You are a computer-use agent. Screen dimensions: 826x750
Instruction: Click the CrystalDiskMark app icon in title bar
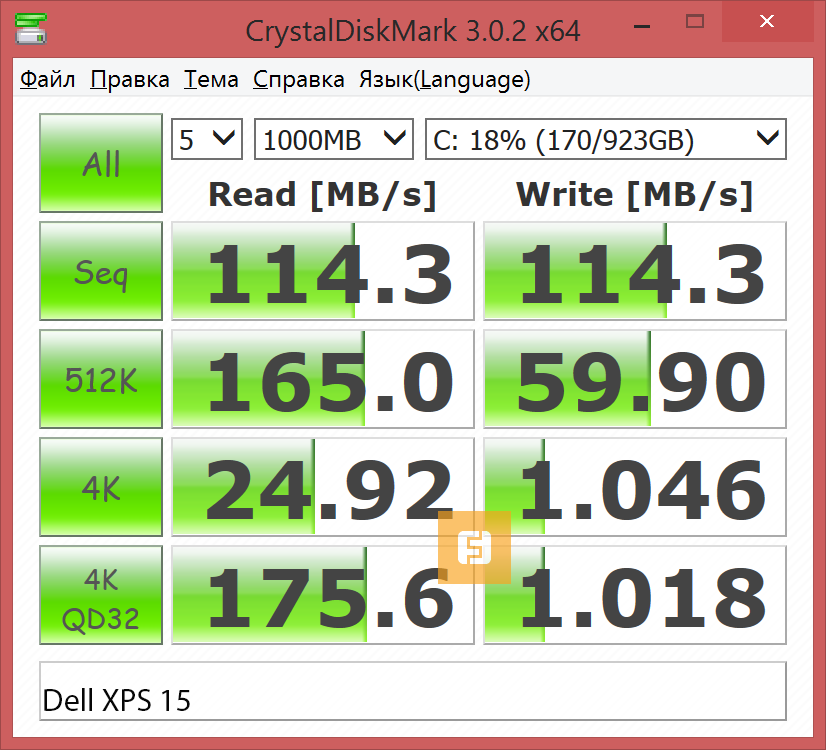(x=30, y=29)
